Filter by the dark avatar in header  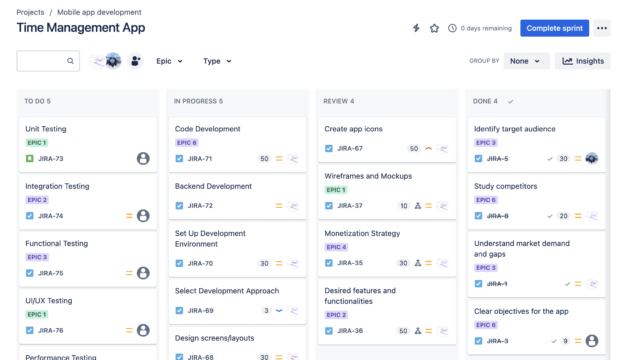[114, 61]
